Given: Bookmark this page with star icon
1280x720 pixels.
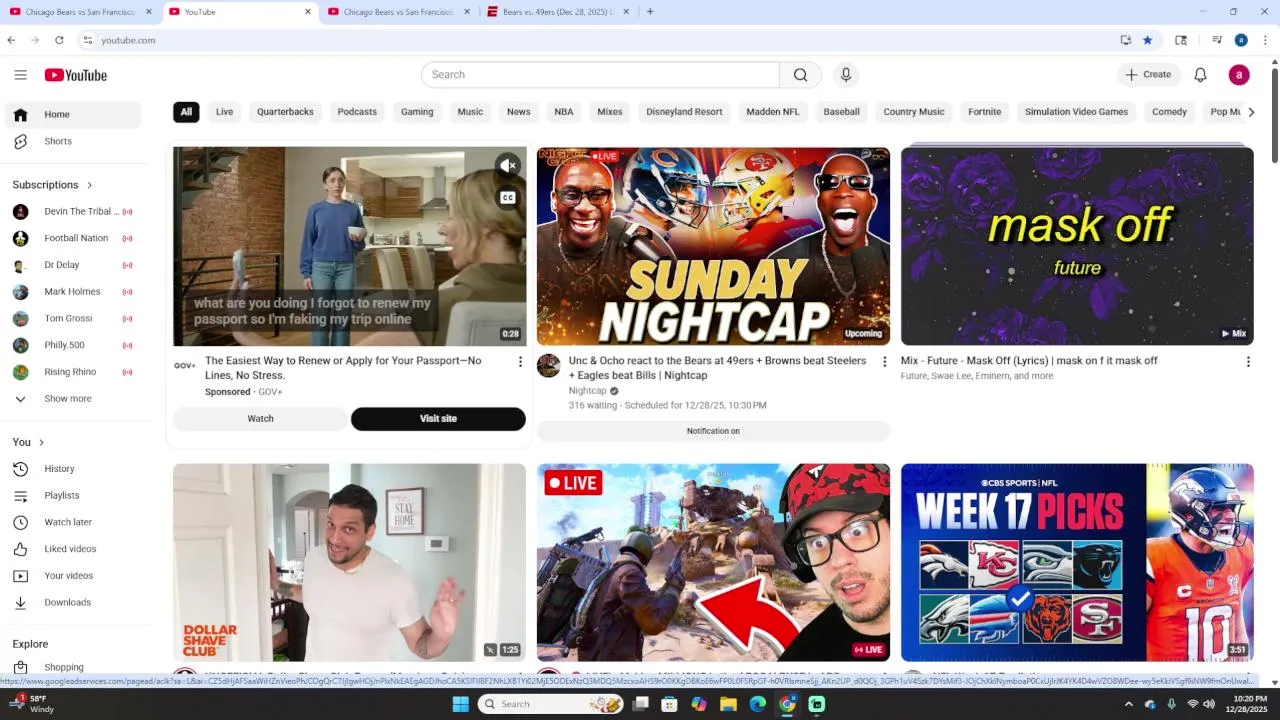Looking at the screenshot, I should [x=1148, y=40].
